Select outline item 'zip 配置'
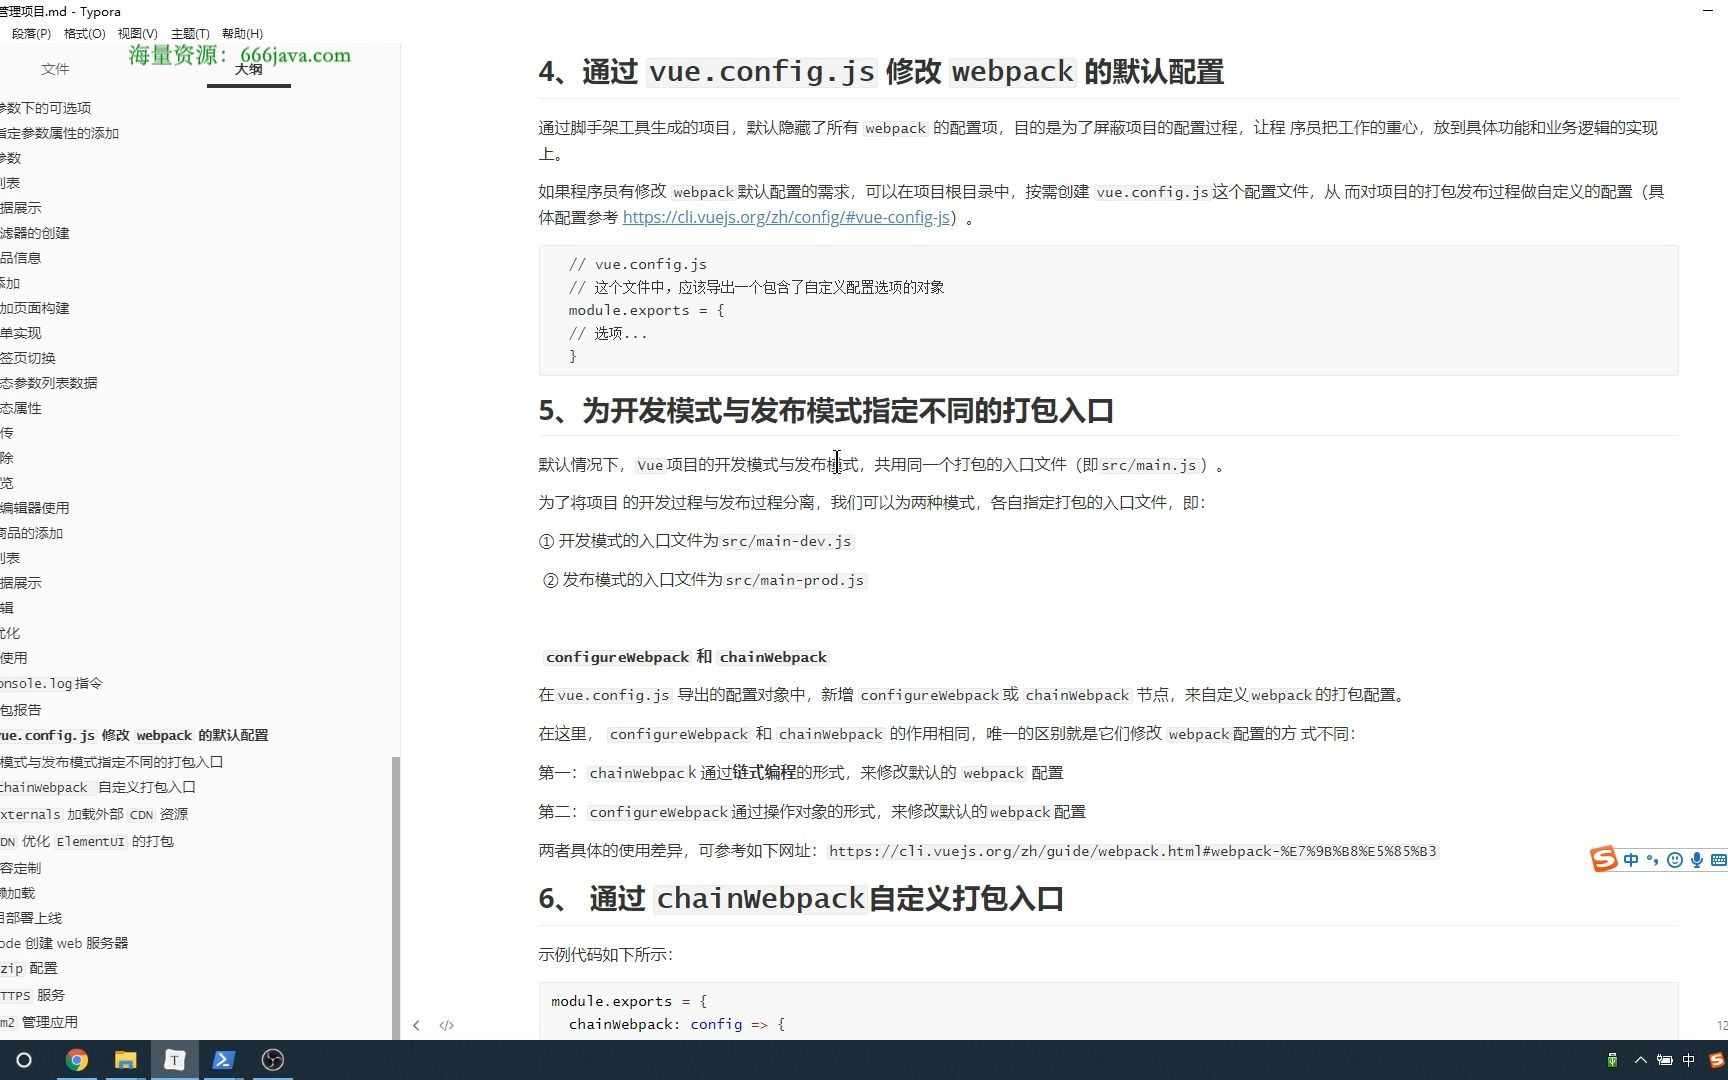The width and height of the screenshot is (1728, 1080). (x=29, y=969)
